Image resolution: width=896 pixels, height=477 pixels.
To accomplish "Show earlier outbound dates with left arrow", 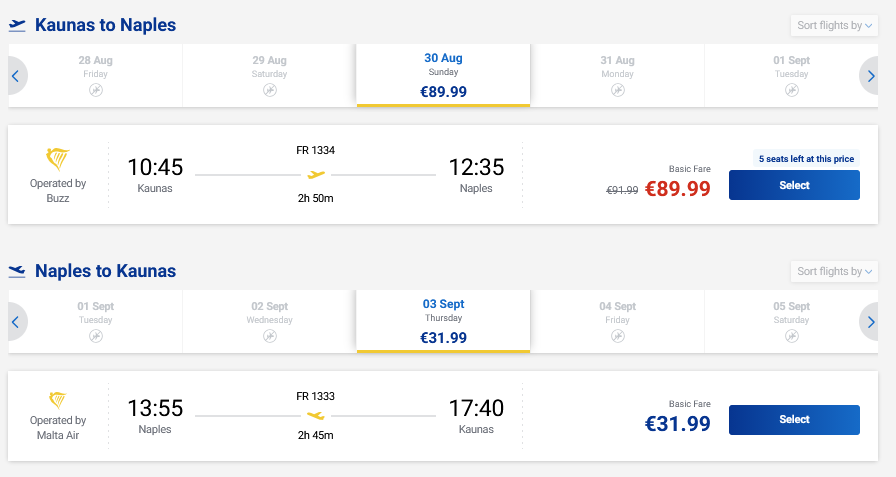I will point(15,76).
